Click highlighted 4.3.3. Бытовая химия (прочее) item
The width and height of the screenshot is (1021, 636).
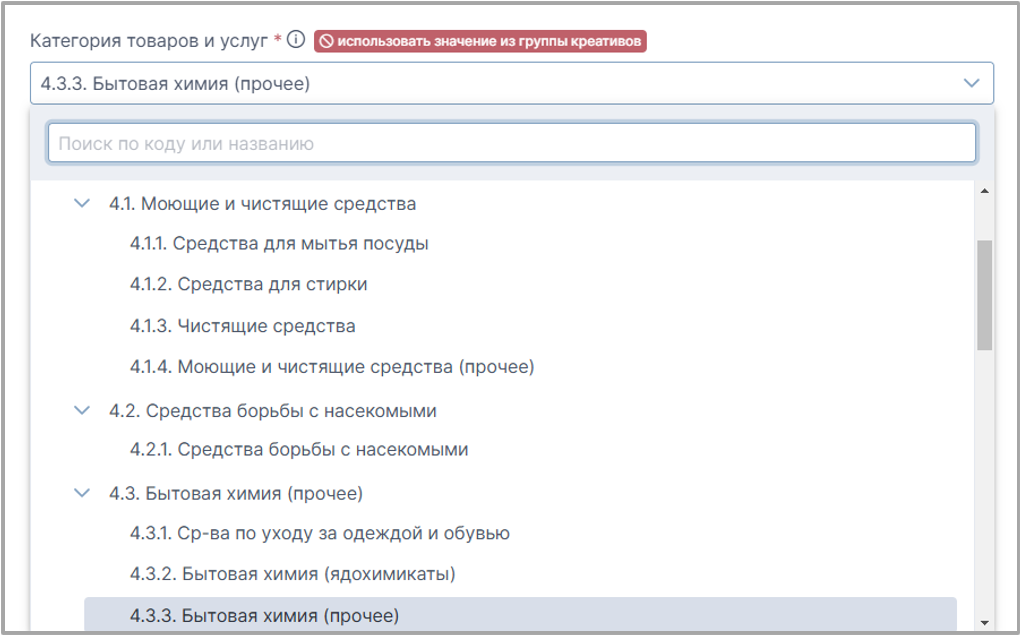coord(264,616)
